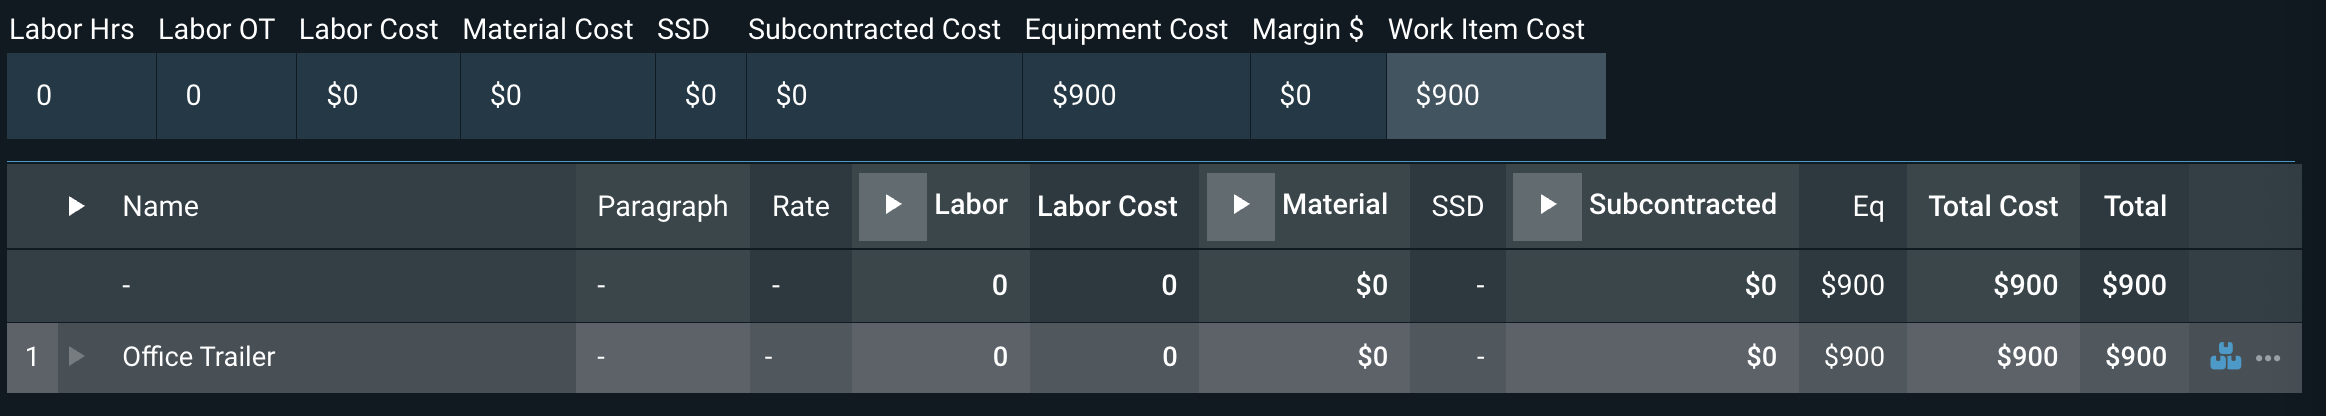This screenshot has height=416, width=2326.
Task: Click the Paragraph column header
Action: pyautogui.click(x=662, y=206)
